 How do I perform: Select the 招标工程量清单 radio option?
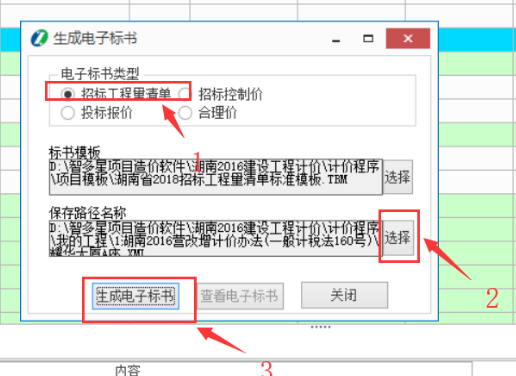pyautogui.click(x=68, y=94)
